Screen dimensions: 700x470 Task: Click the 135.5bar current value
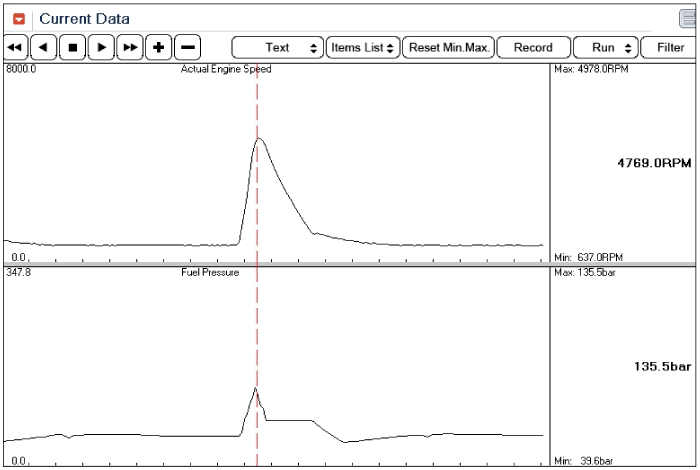(662, 367)
